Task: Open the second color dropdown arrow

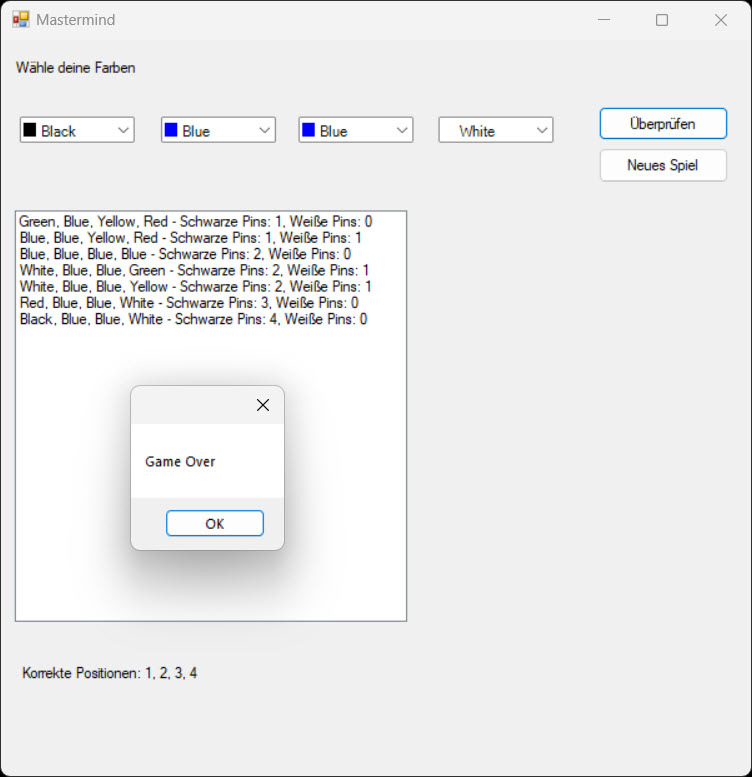Action: [x=264, y=130]
